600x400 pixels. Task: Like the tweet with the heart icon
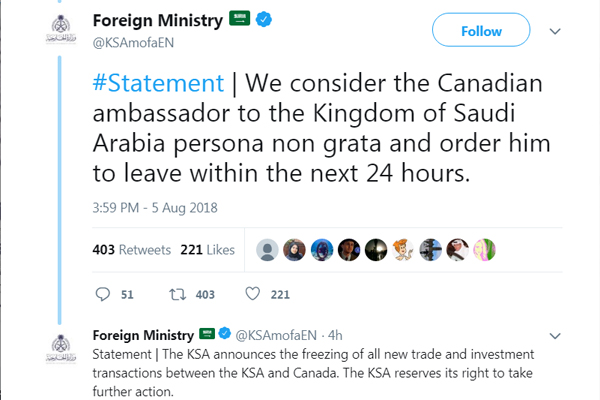pos(253,294)
